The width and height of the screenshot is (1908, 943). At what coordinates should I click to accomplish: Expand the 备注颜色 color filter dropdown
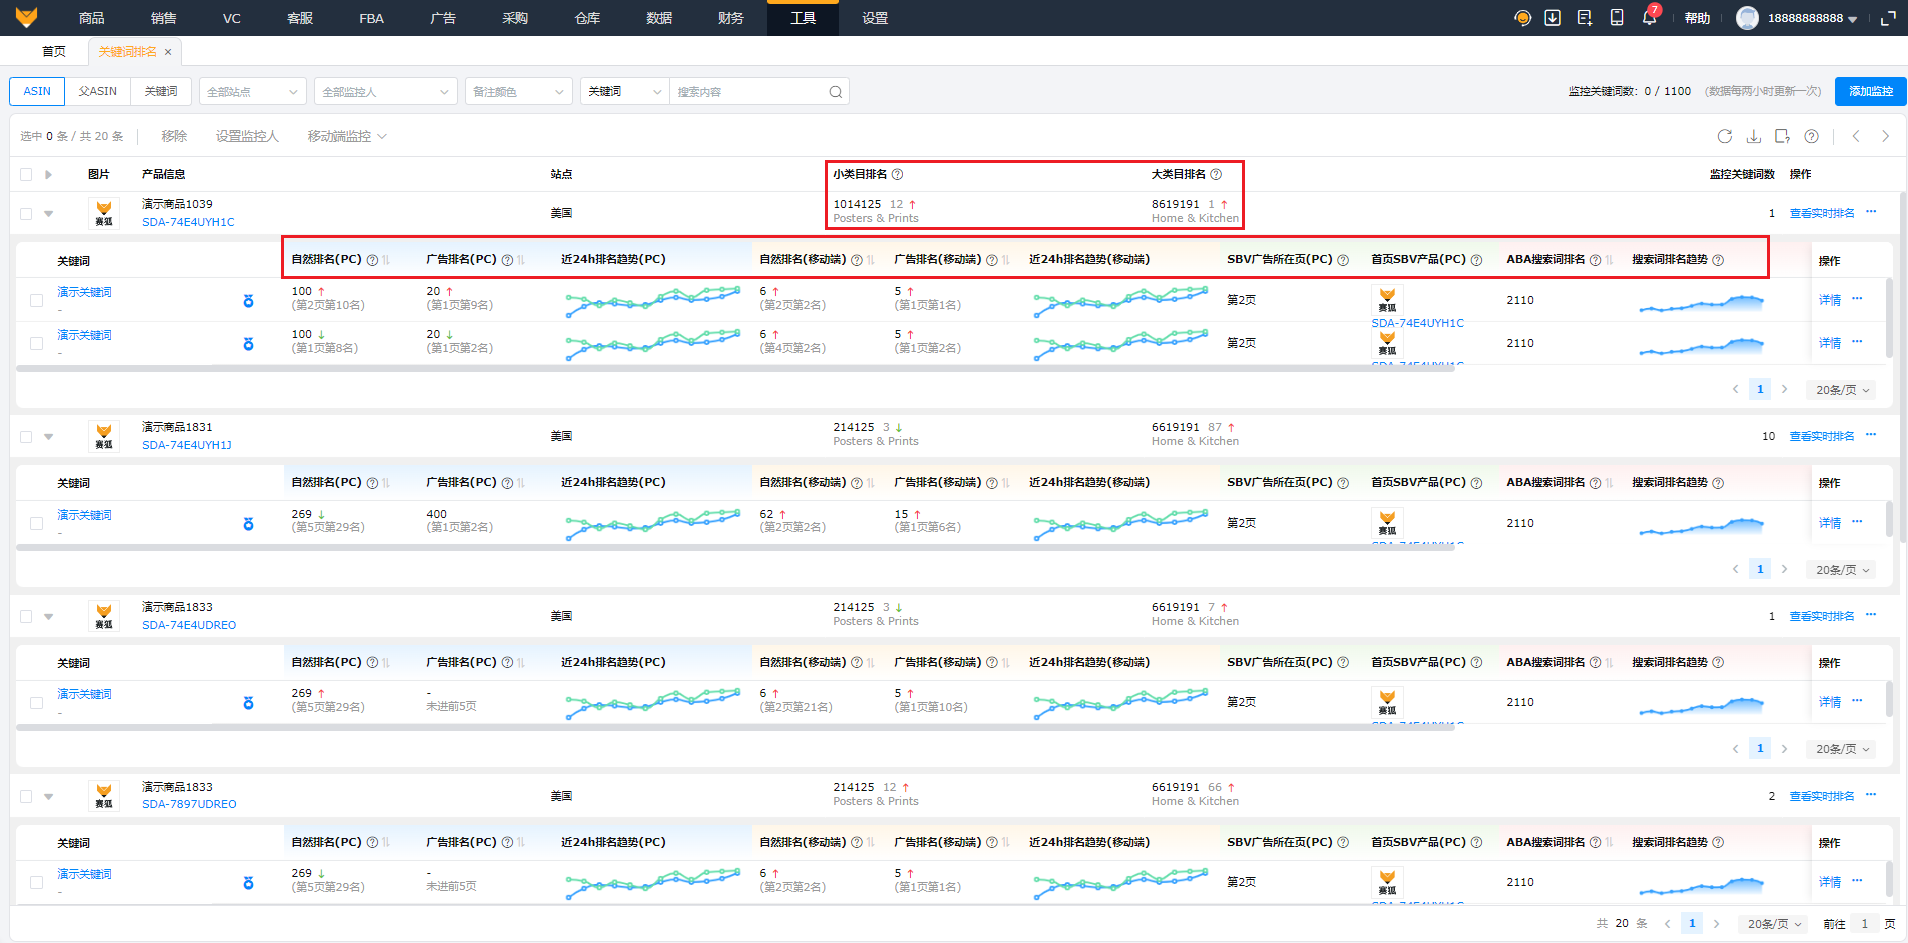coord(518,92)
